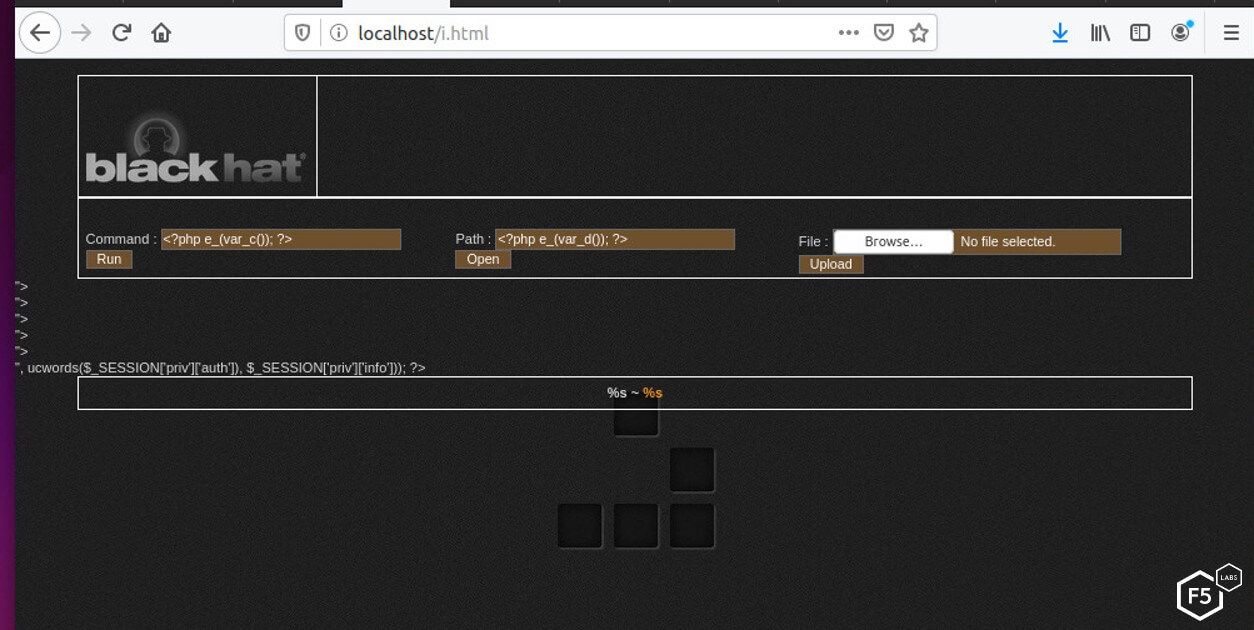Click the Firefox Account profile icon
This screenshot has width=1254, height=630.
point(1180,32)
